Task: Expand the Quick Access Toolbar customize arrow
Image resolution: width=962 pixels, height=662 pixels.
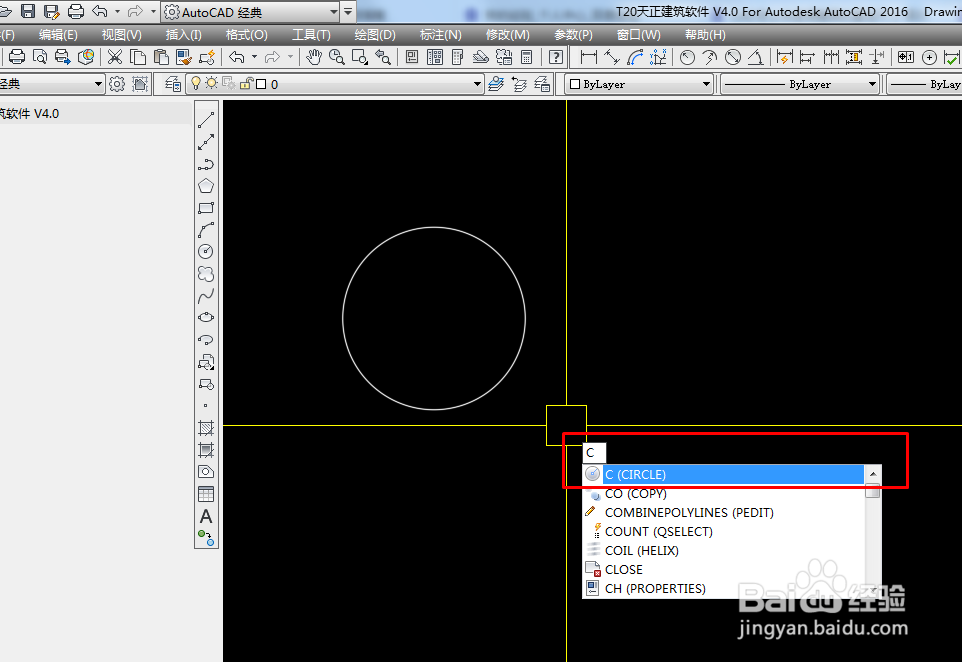Action: click(348, 12)
